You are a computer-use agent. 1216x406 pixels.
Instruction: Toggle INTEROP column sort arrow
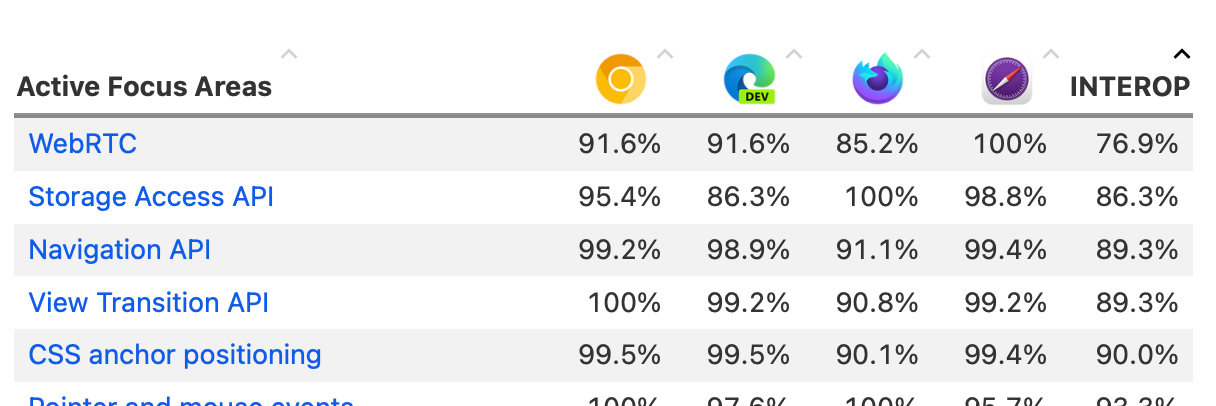tap(1181, 54)
